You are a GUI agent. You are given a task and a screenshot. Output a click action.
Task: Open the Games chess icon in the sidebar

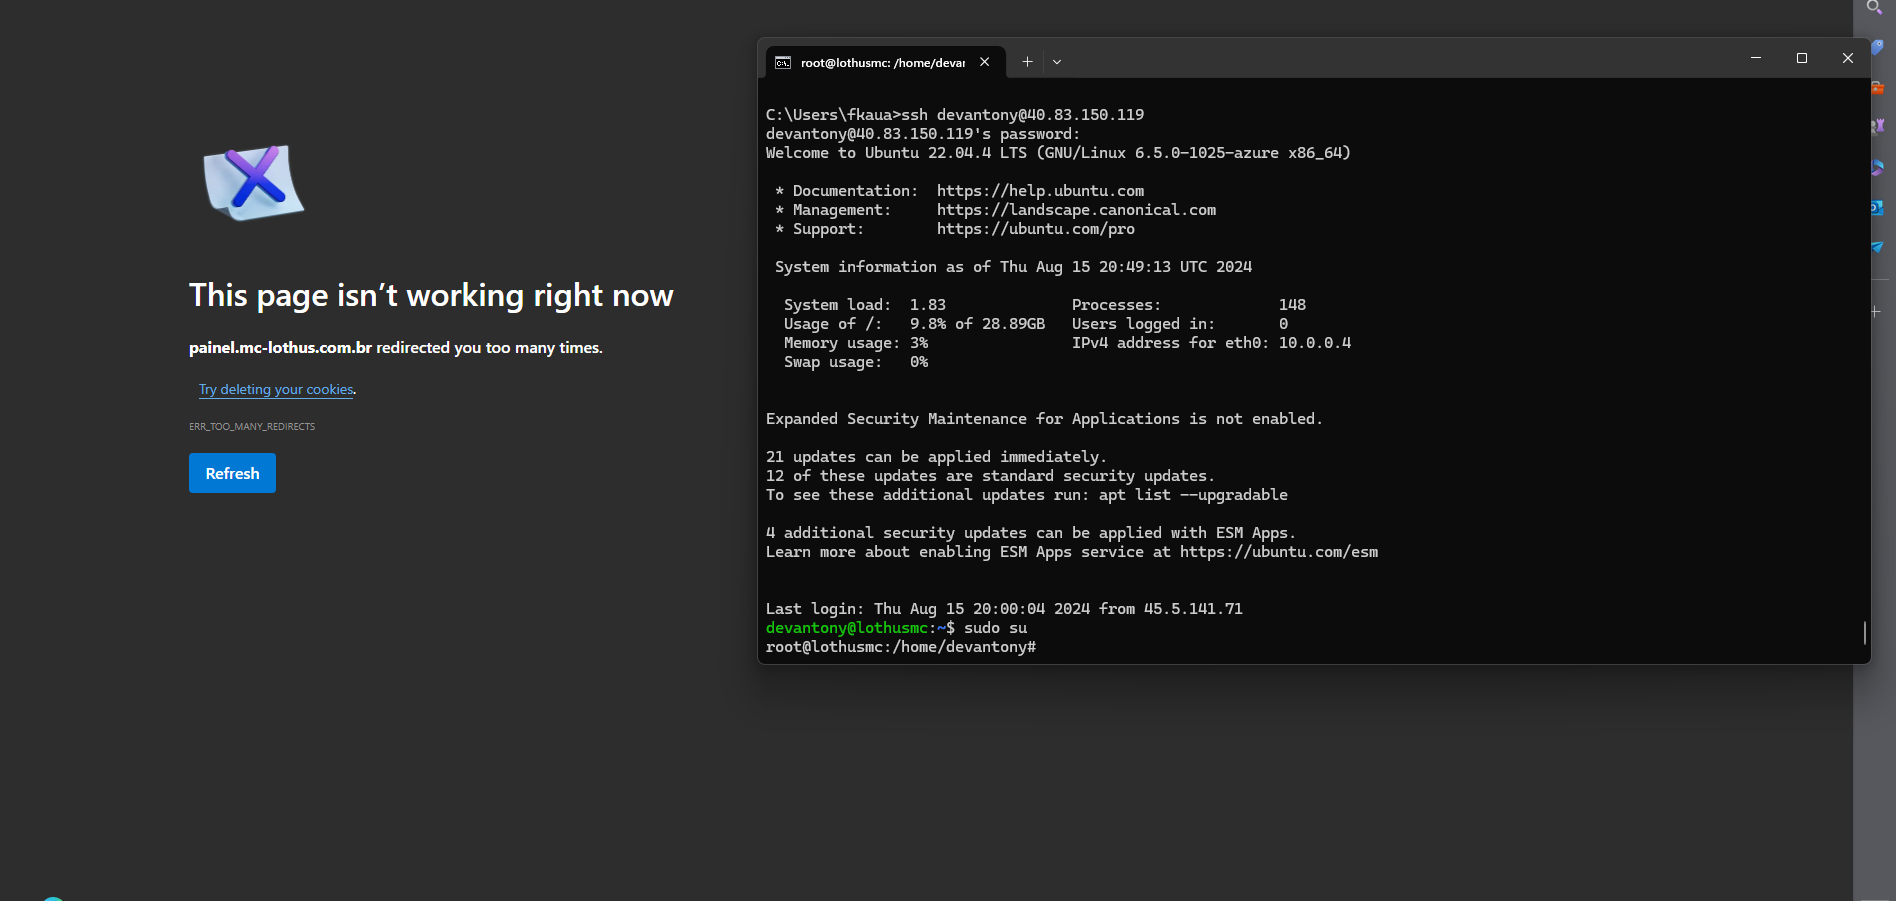coord(1877,126)
